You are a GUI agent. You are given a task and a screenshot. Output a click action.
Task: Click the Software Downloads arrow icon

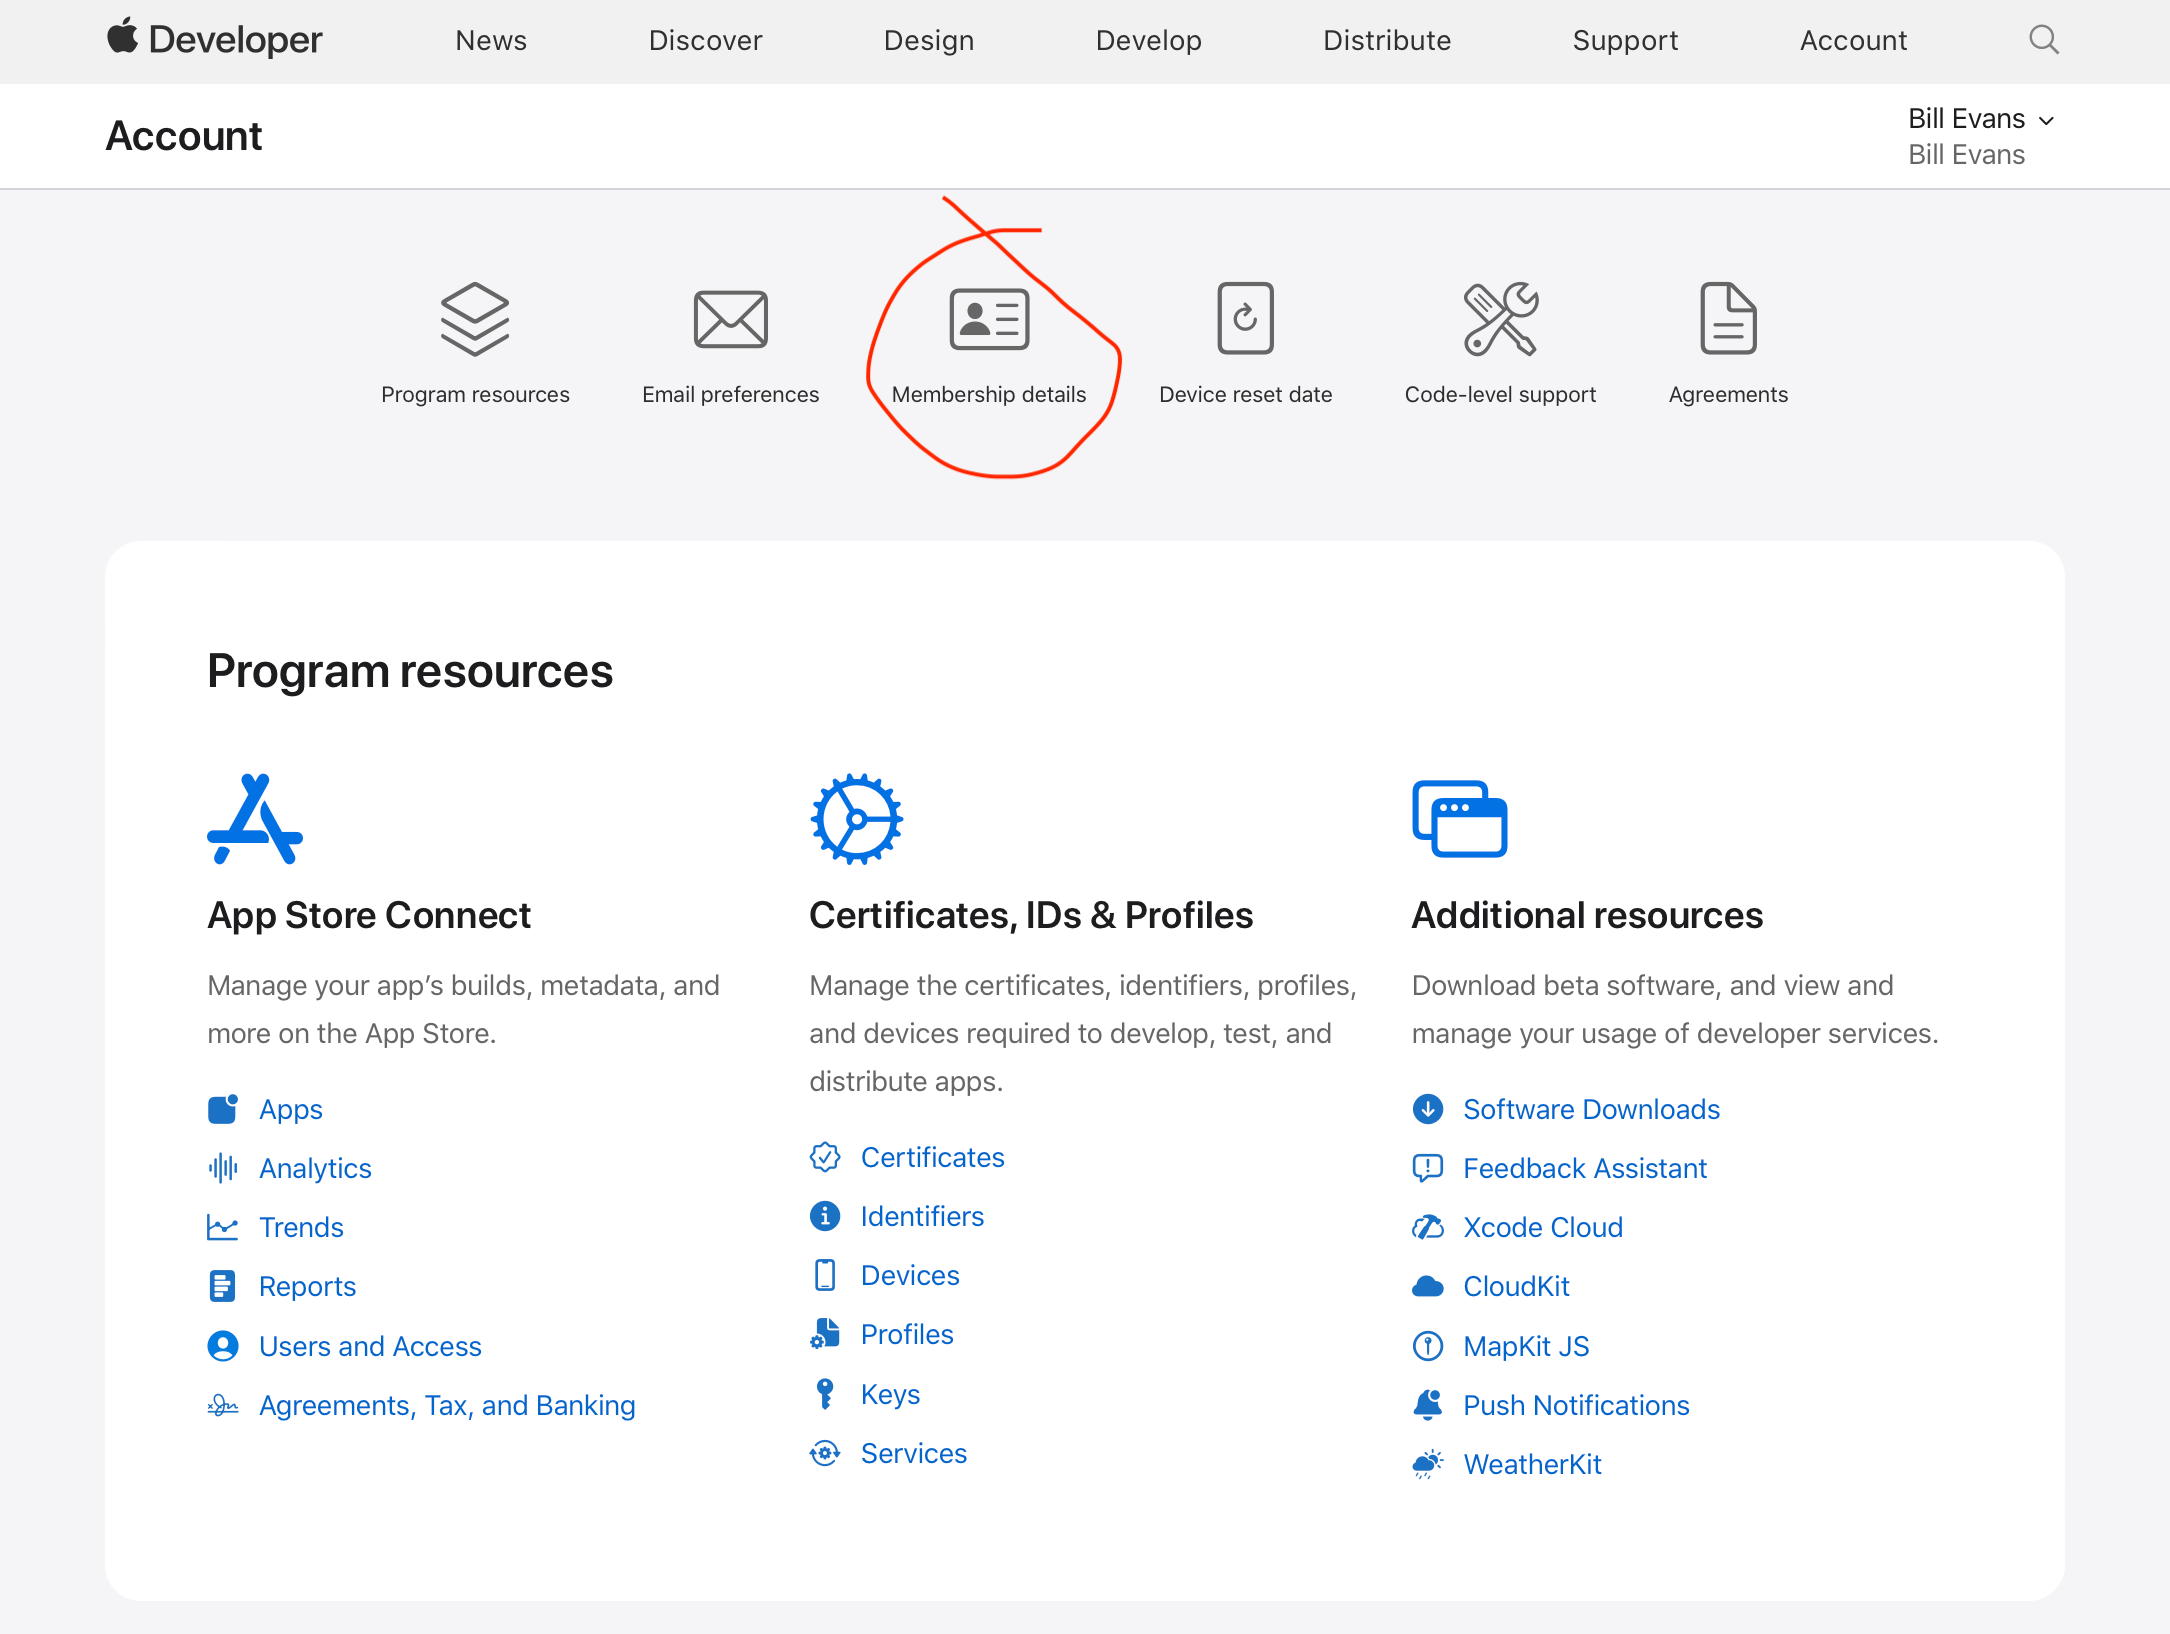pos(1428,1109)
